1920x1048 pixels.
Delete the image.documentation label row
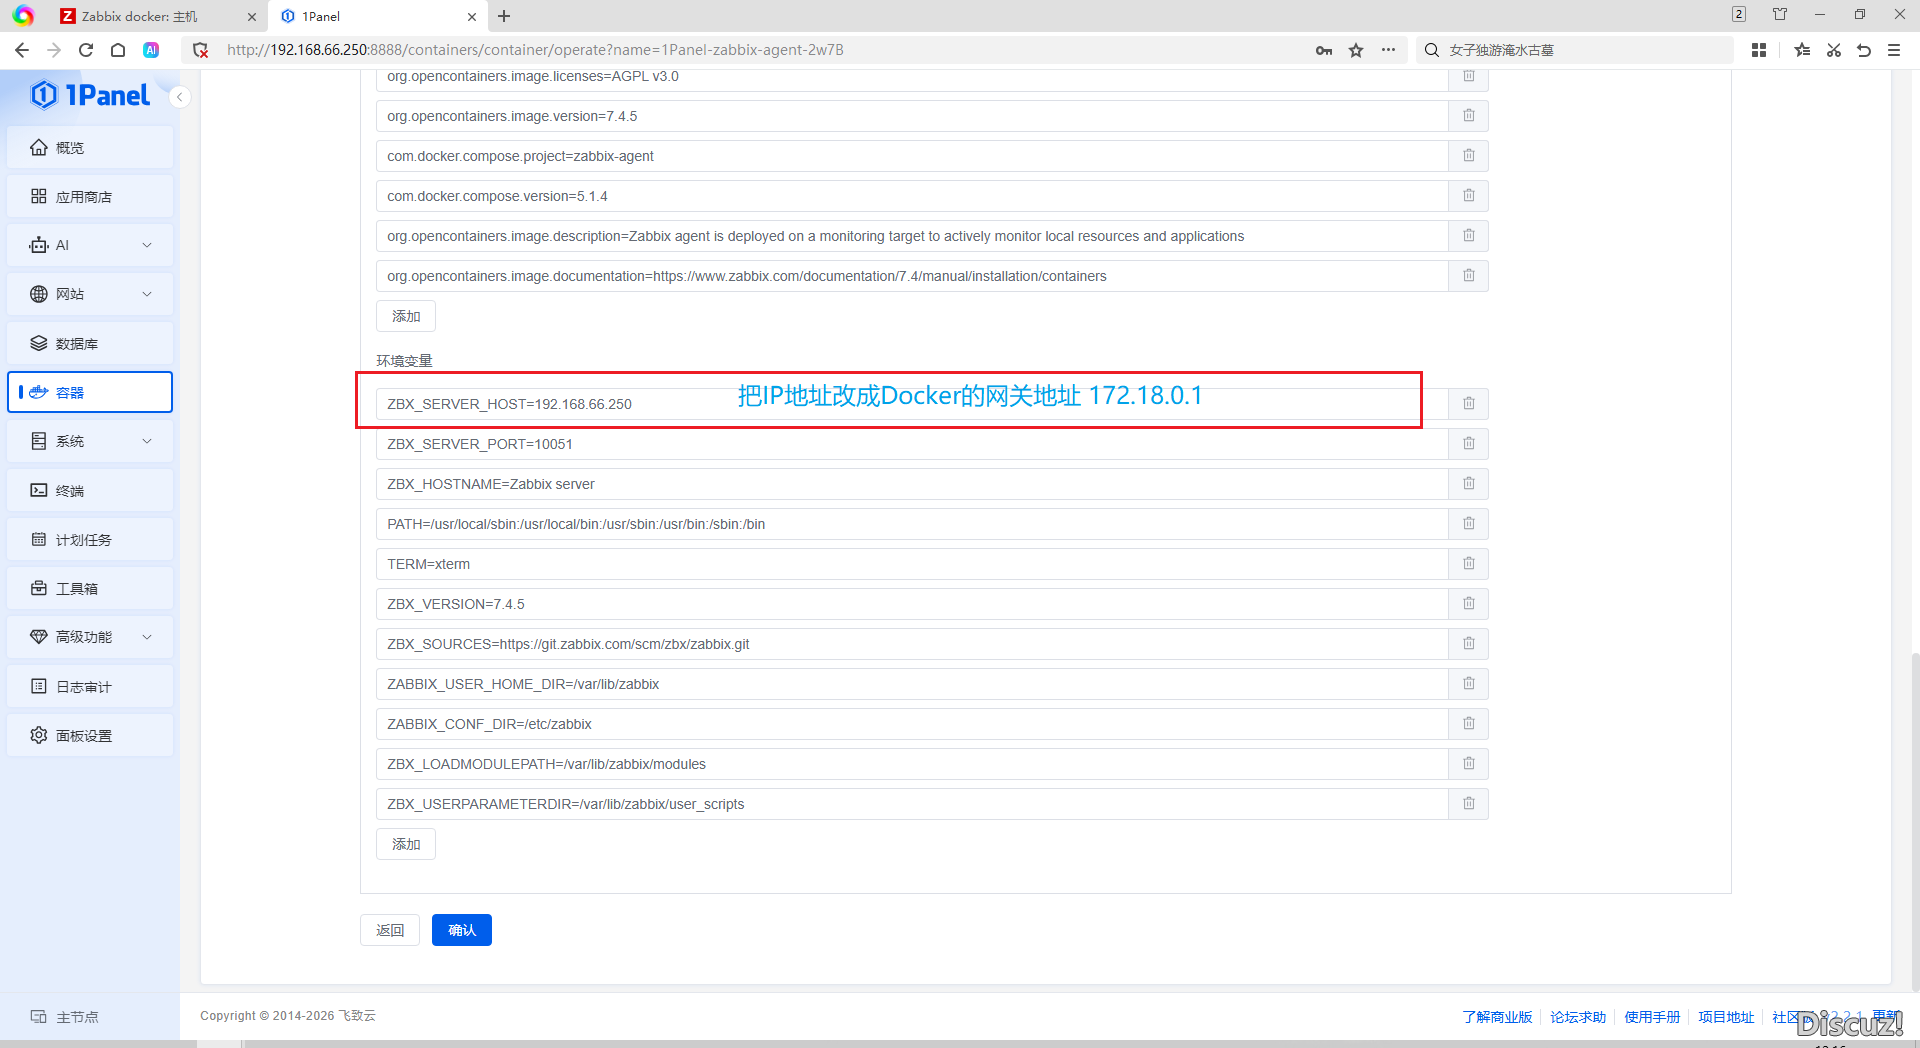[1468, 276]
